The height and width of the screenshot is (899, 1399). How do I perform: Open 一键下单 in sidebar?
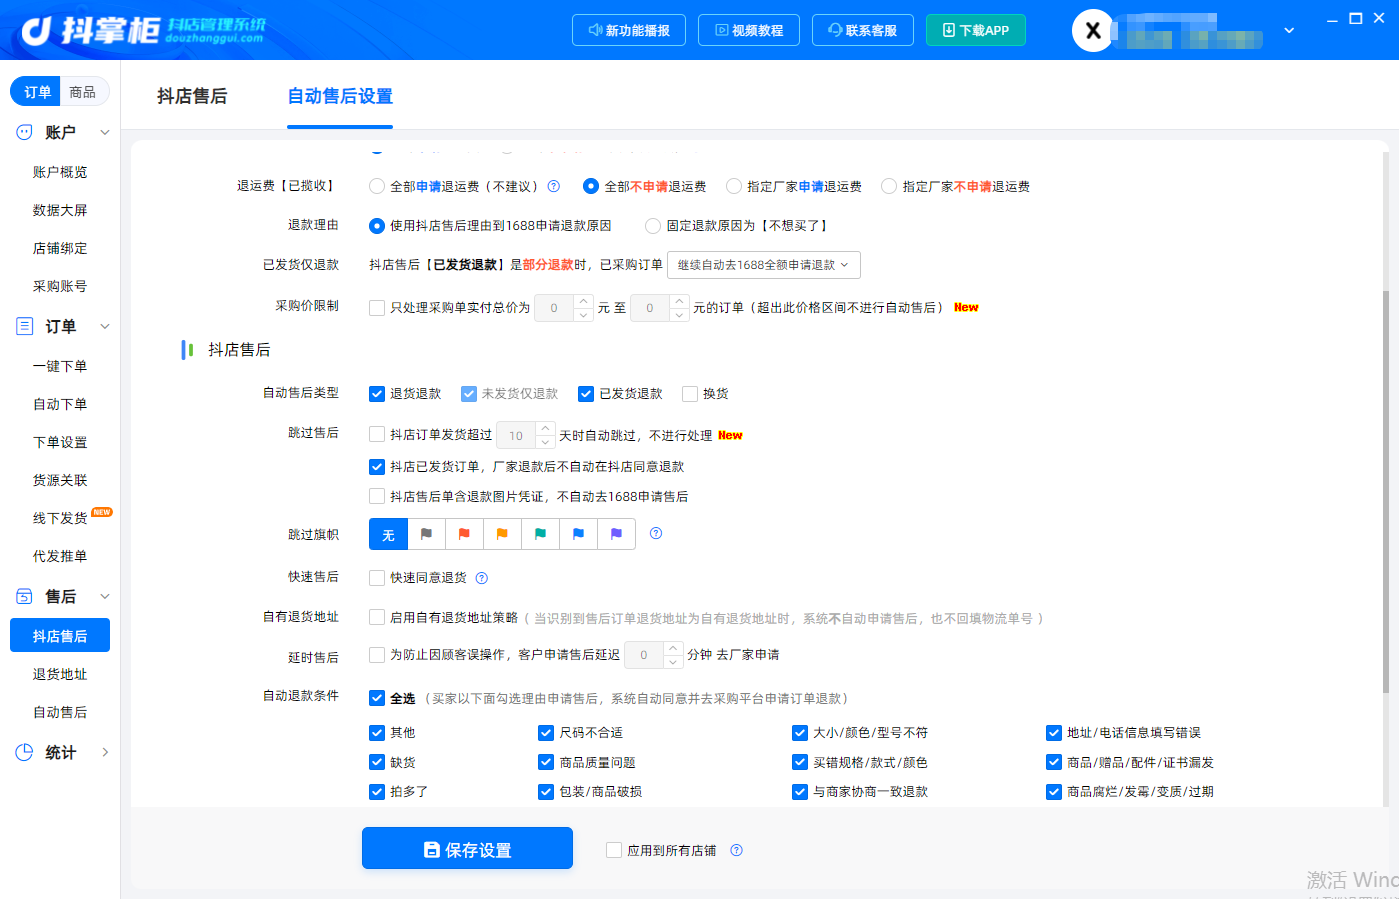60,366
